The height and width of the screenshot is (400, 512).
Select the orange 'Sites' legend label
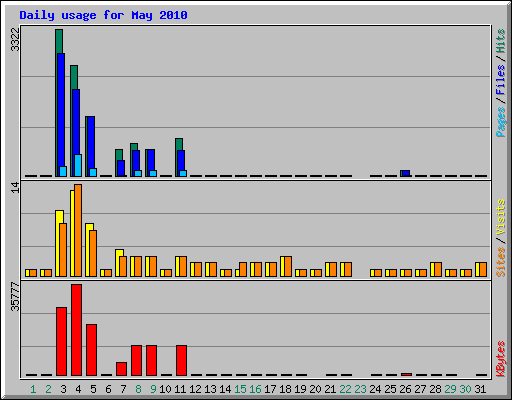coord(500,262)
